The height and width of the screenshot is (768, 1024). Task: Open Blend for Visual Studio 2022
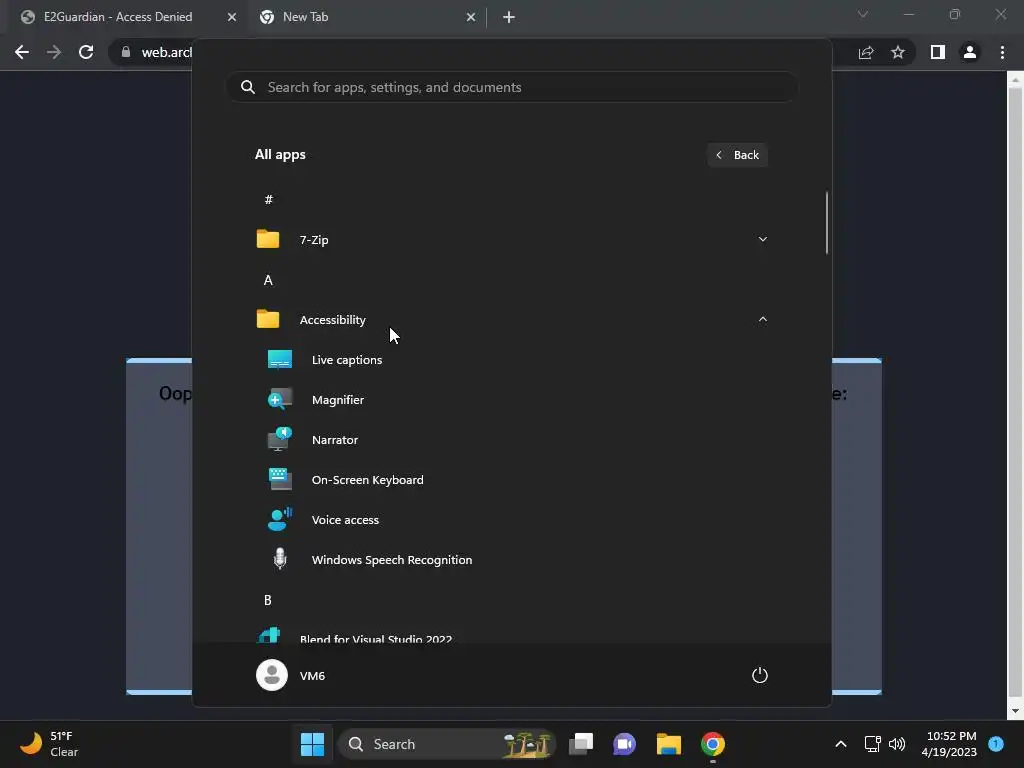511,635
